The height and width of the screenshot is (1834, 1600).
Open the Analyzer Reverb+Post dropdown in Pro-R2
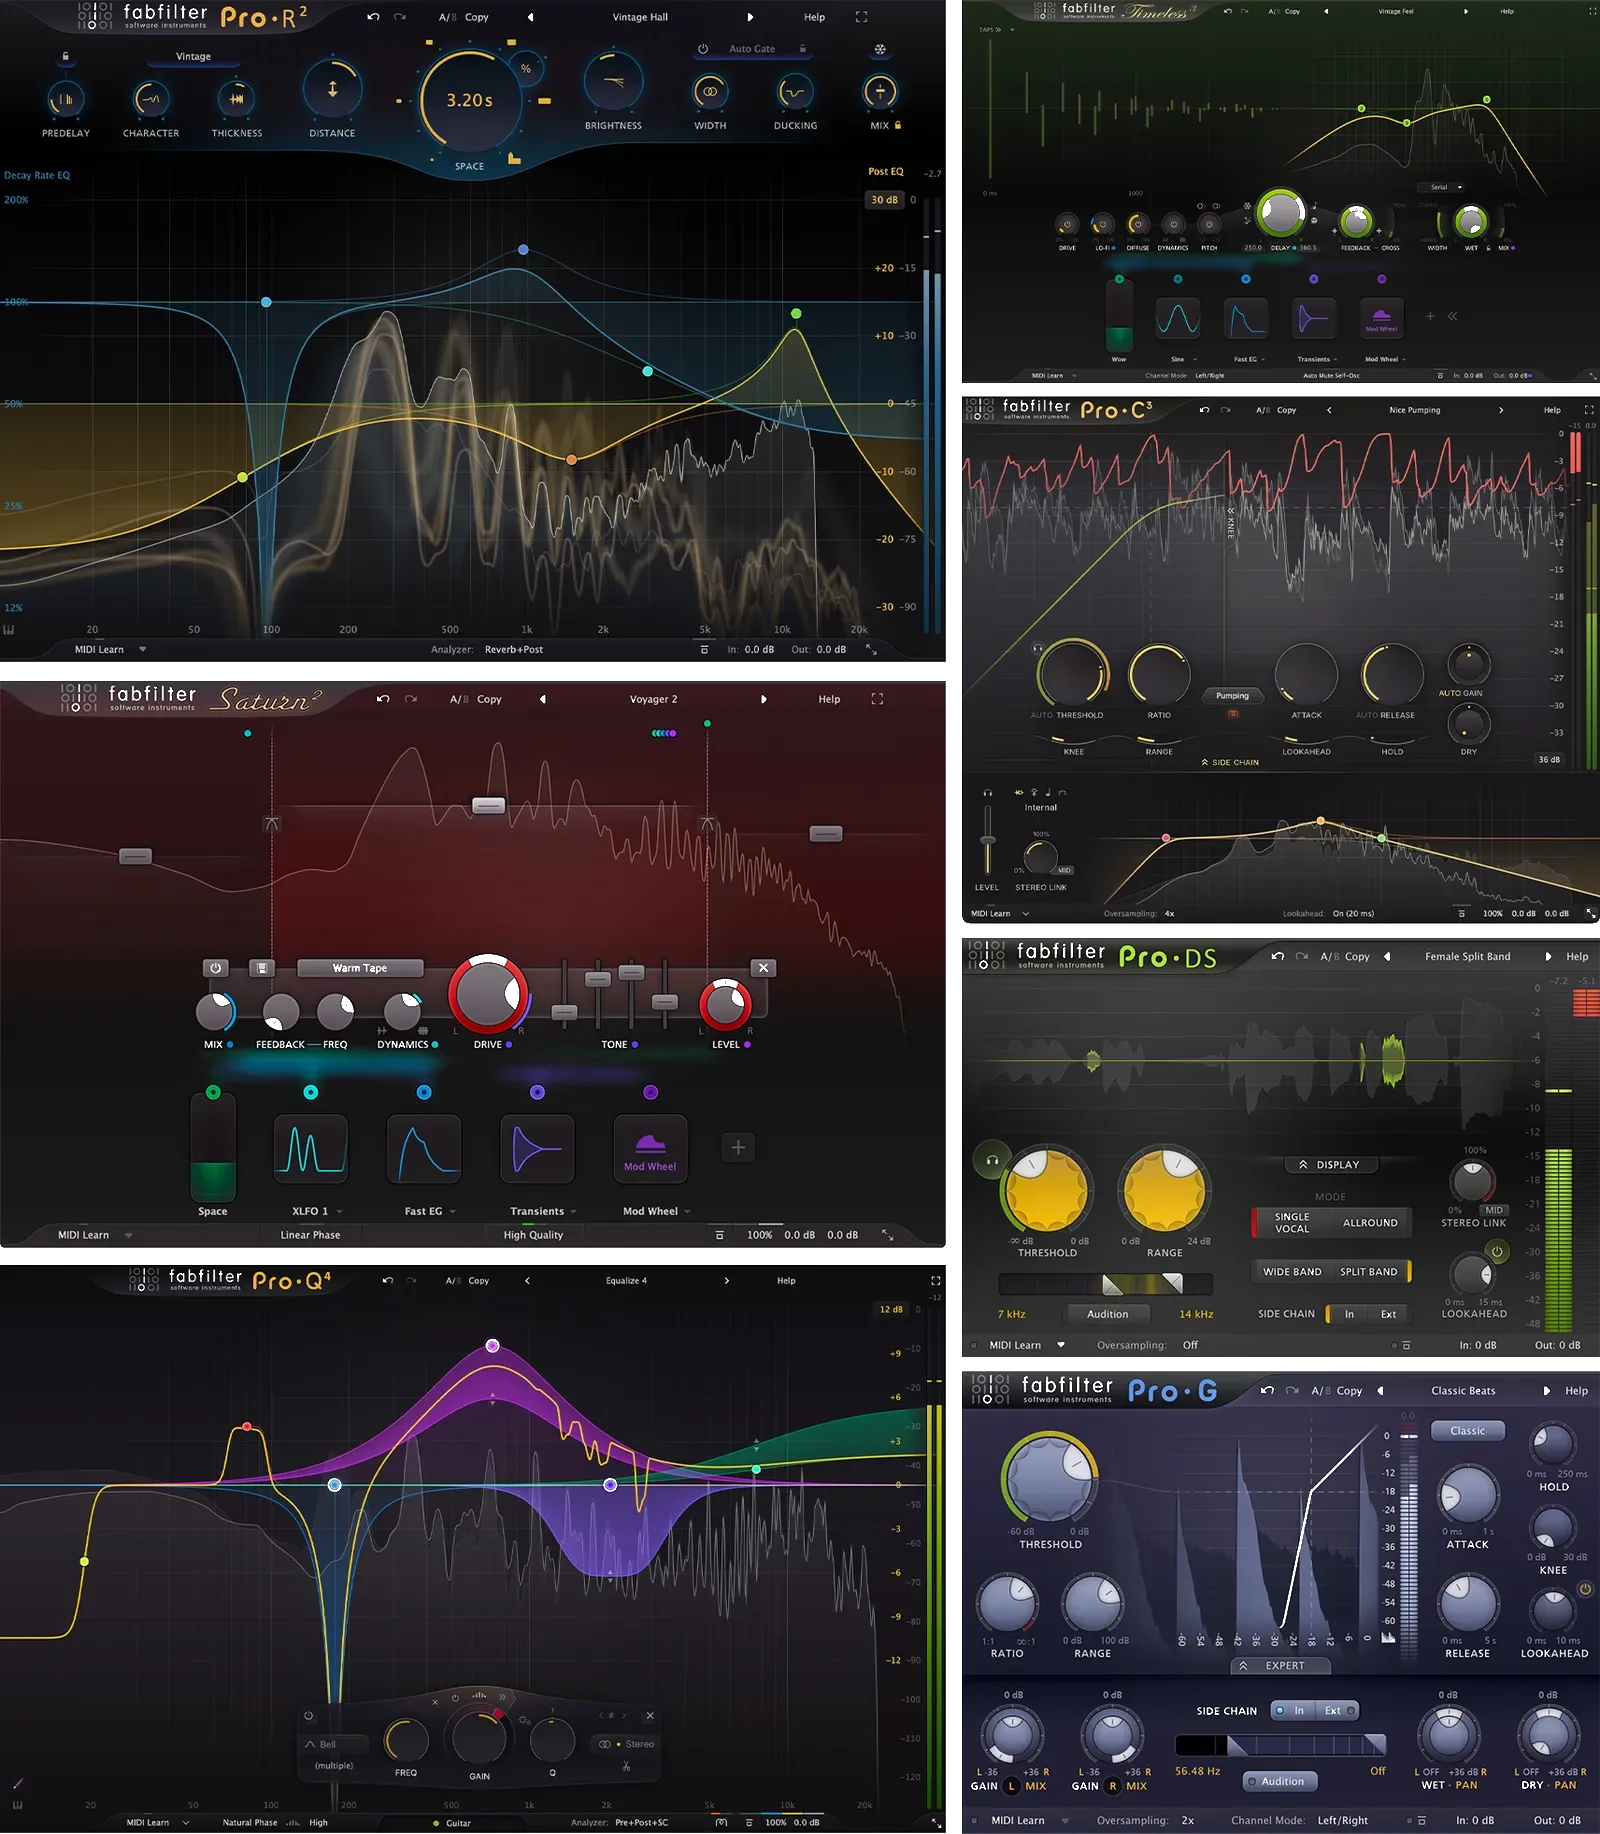513,650
